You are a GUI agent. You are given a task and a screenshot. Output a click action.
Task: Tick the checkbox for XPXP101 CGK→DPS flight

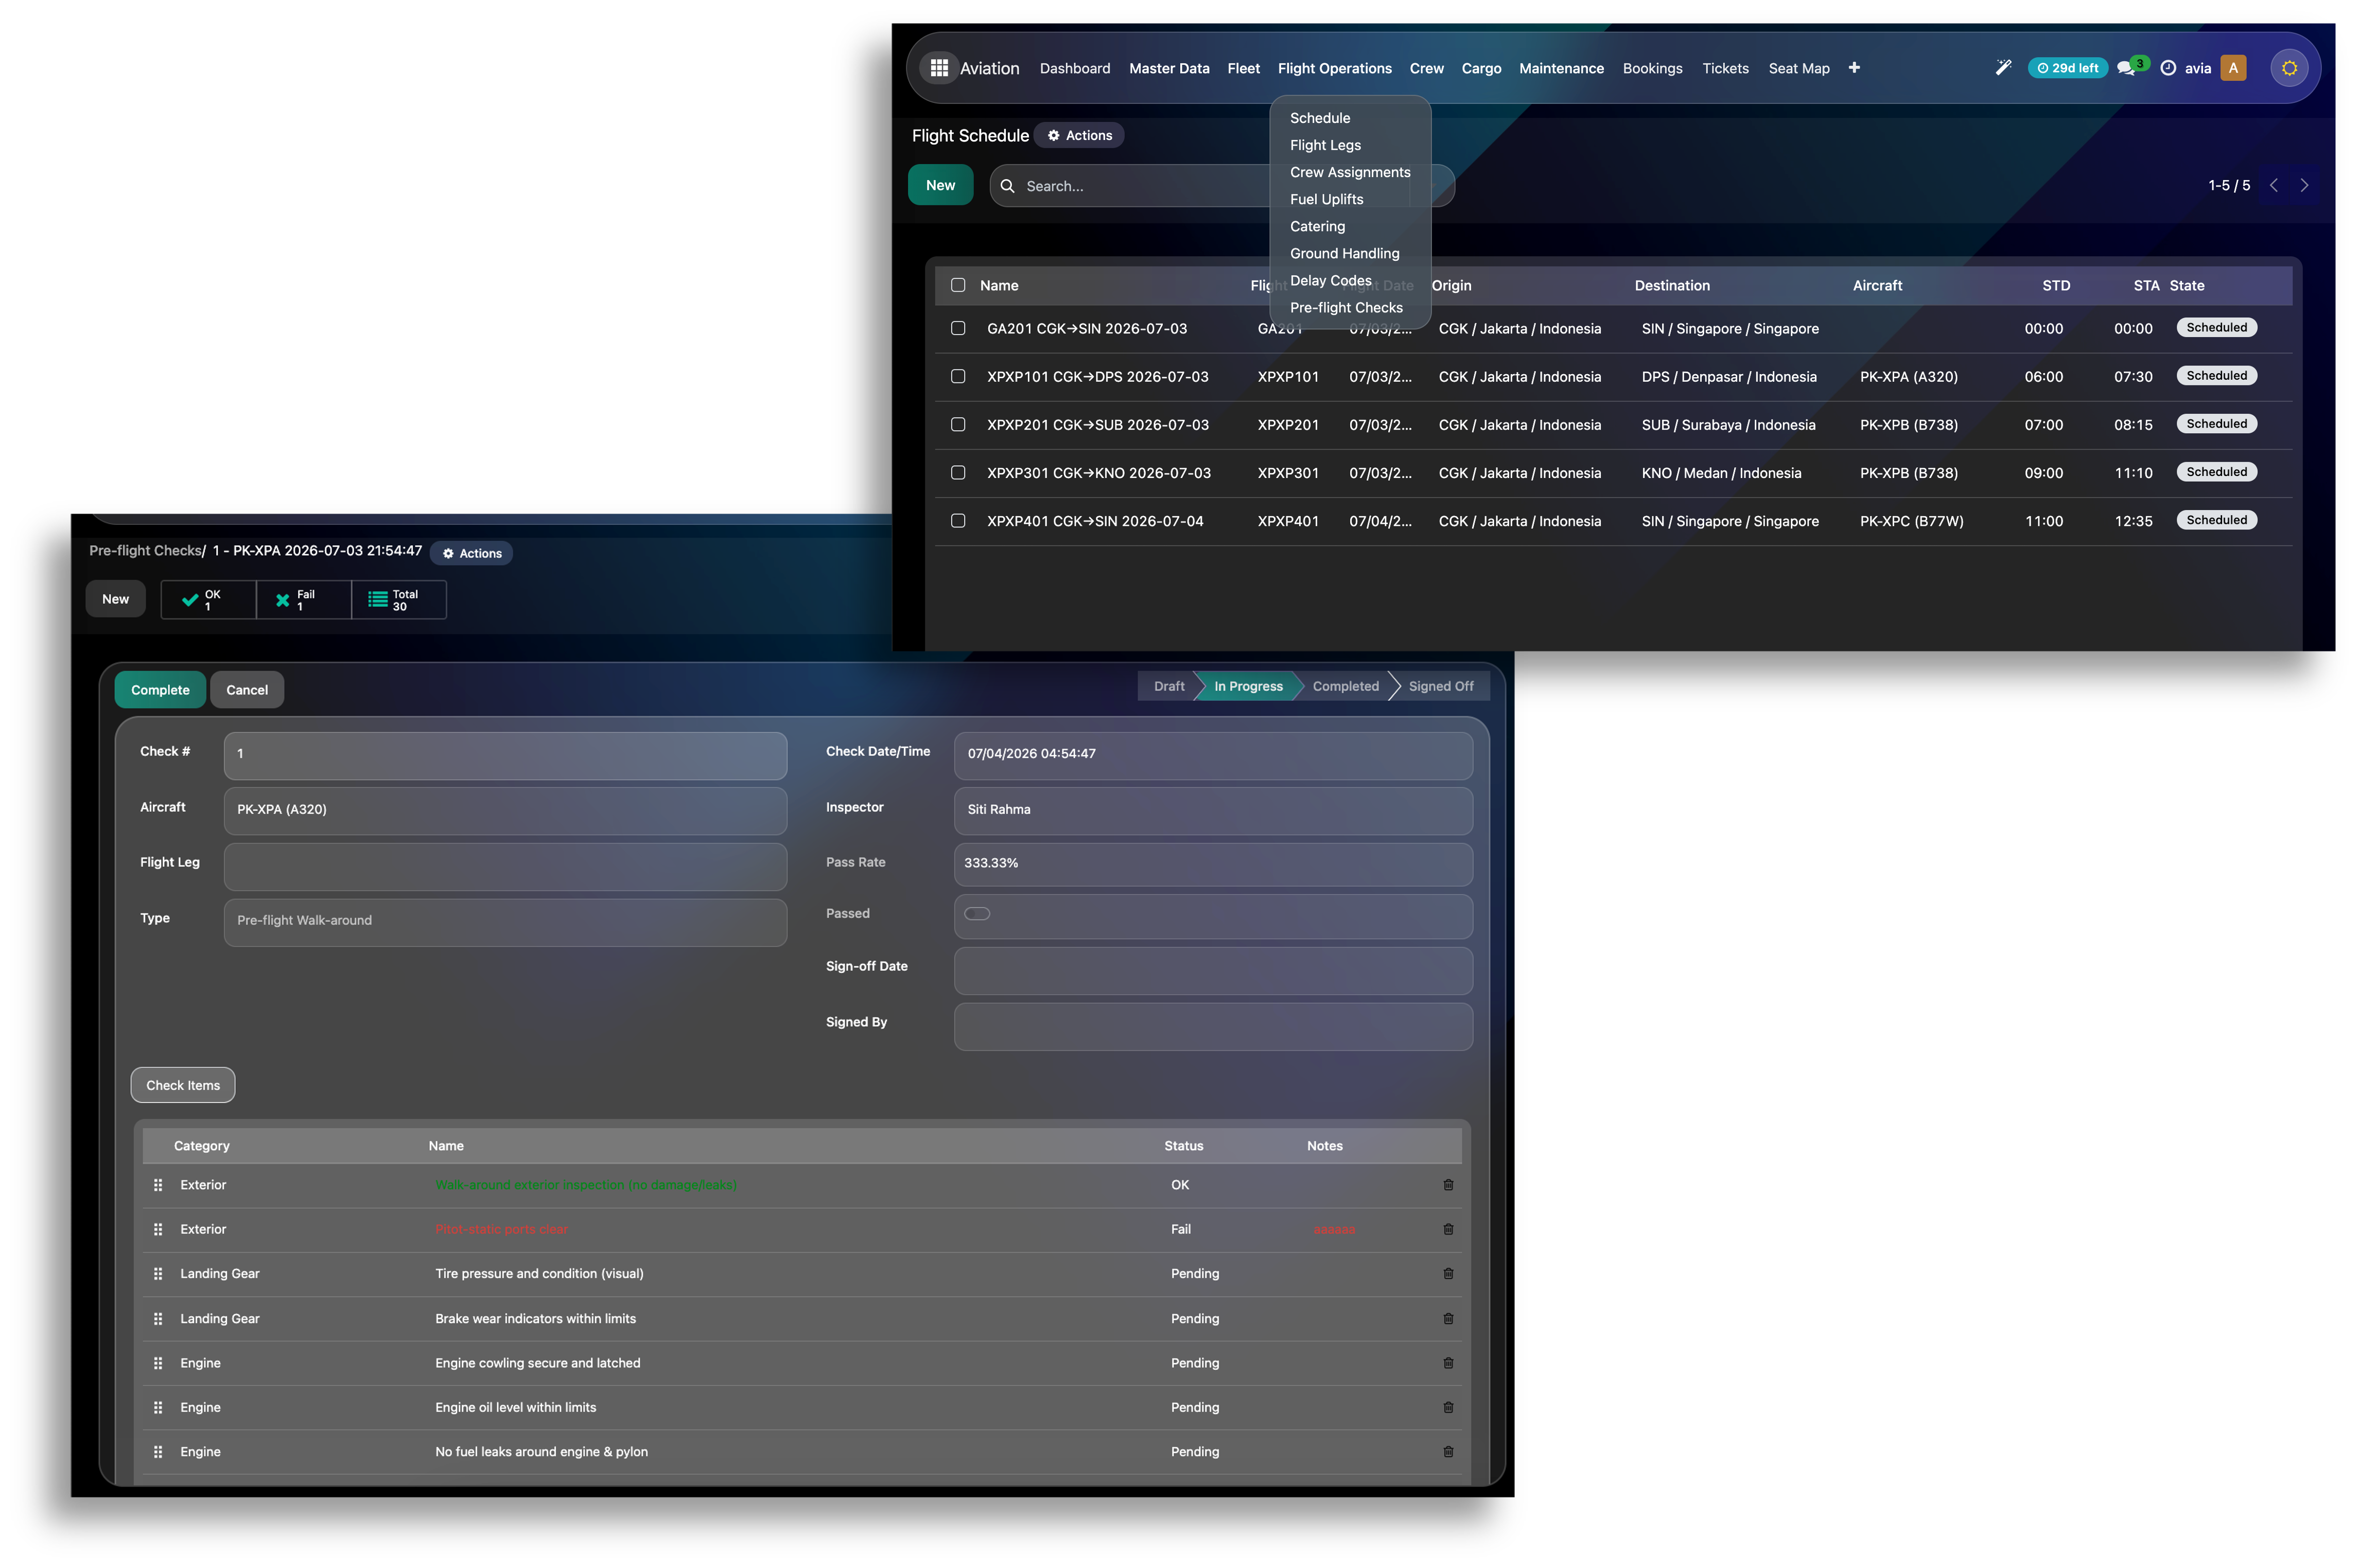coord(957,376)
